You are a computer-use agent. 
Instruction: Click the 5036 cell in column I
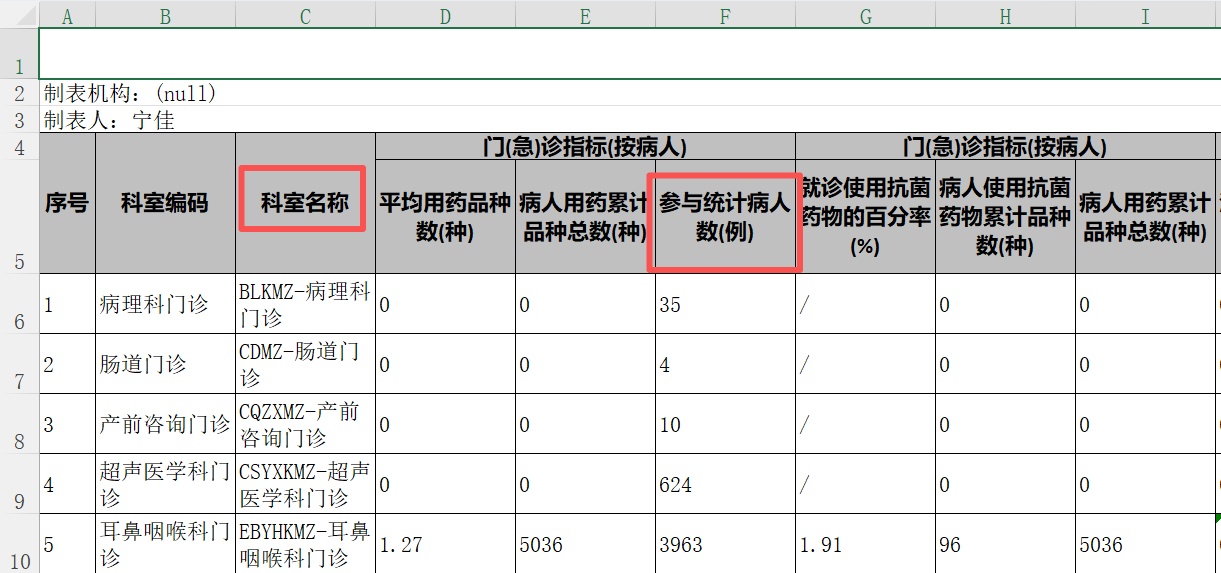[1145, 544]
